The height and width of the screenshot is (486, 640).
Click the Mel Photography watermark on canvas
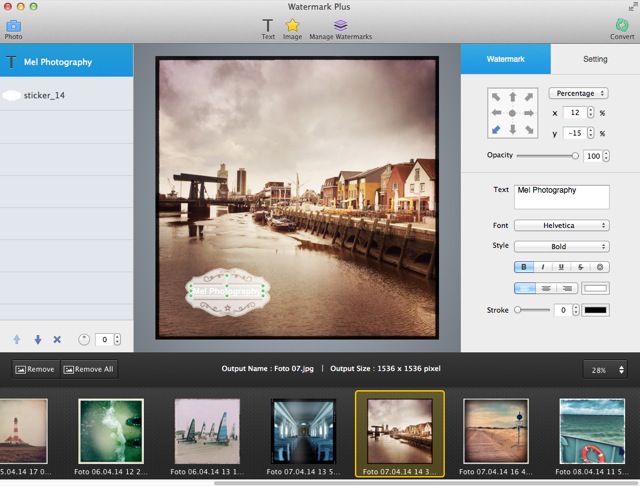[227, 291]
